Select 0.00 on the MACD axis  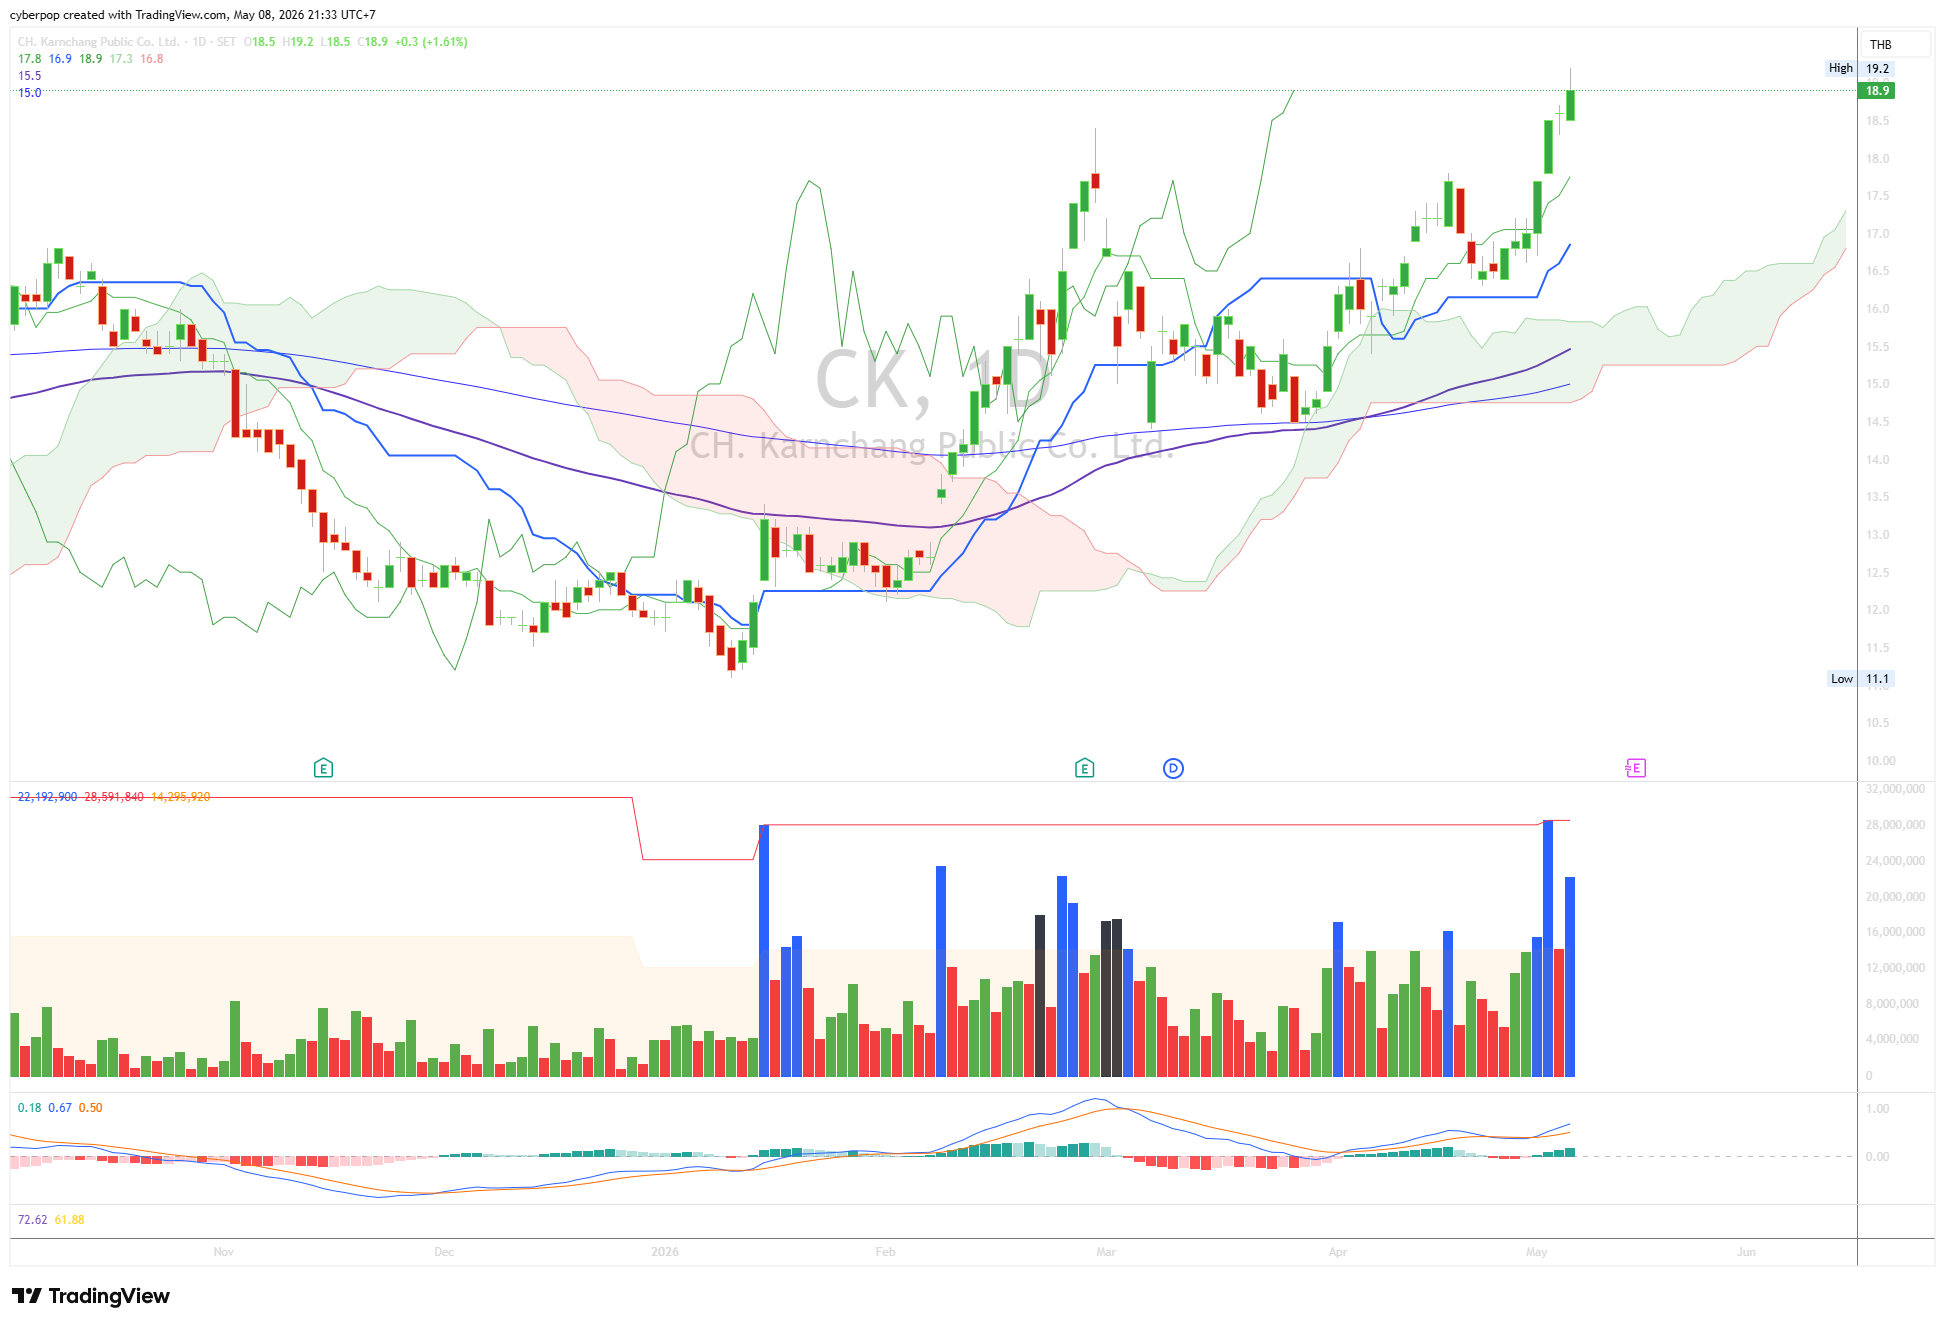pyautogui.click(x=1877, y=1157)
